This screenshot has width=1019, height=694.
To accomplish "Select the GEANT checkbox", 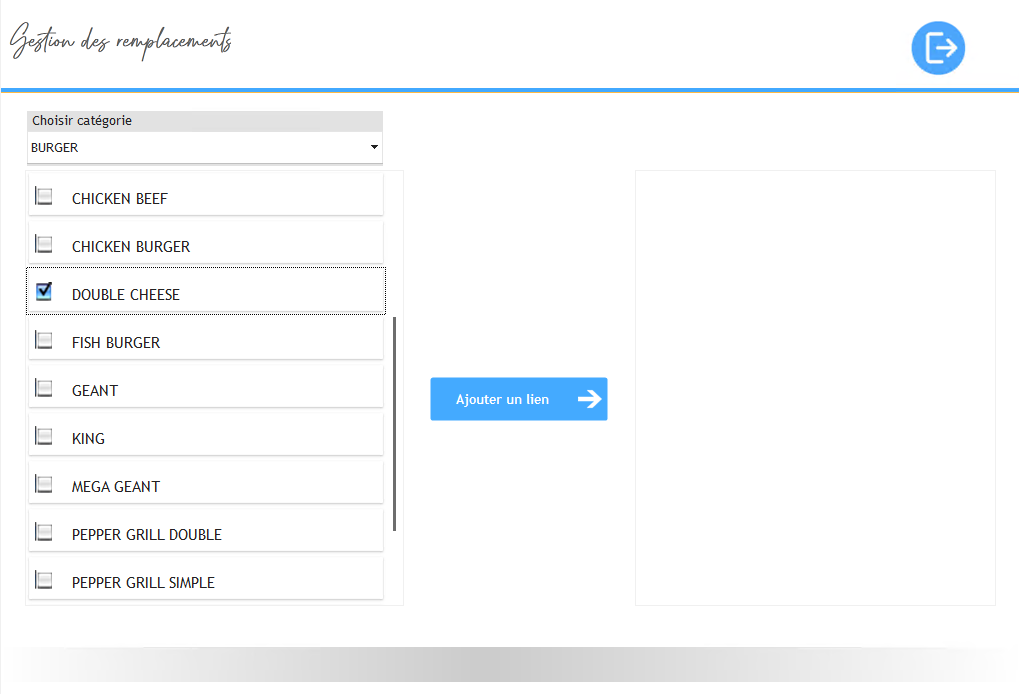I will tap(44, 388).
